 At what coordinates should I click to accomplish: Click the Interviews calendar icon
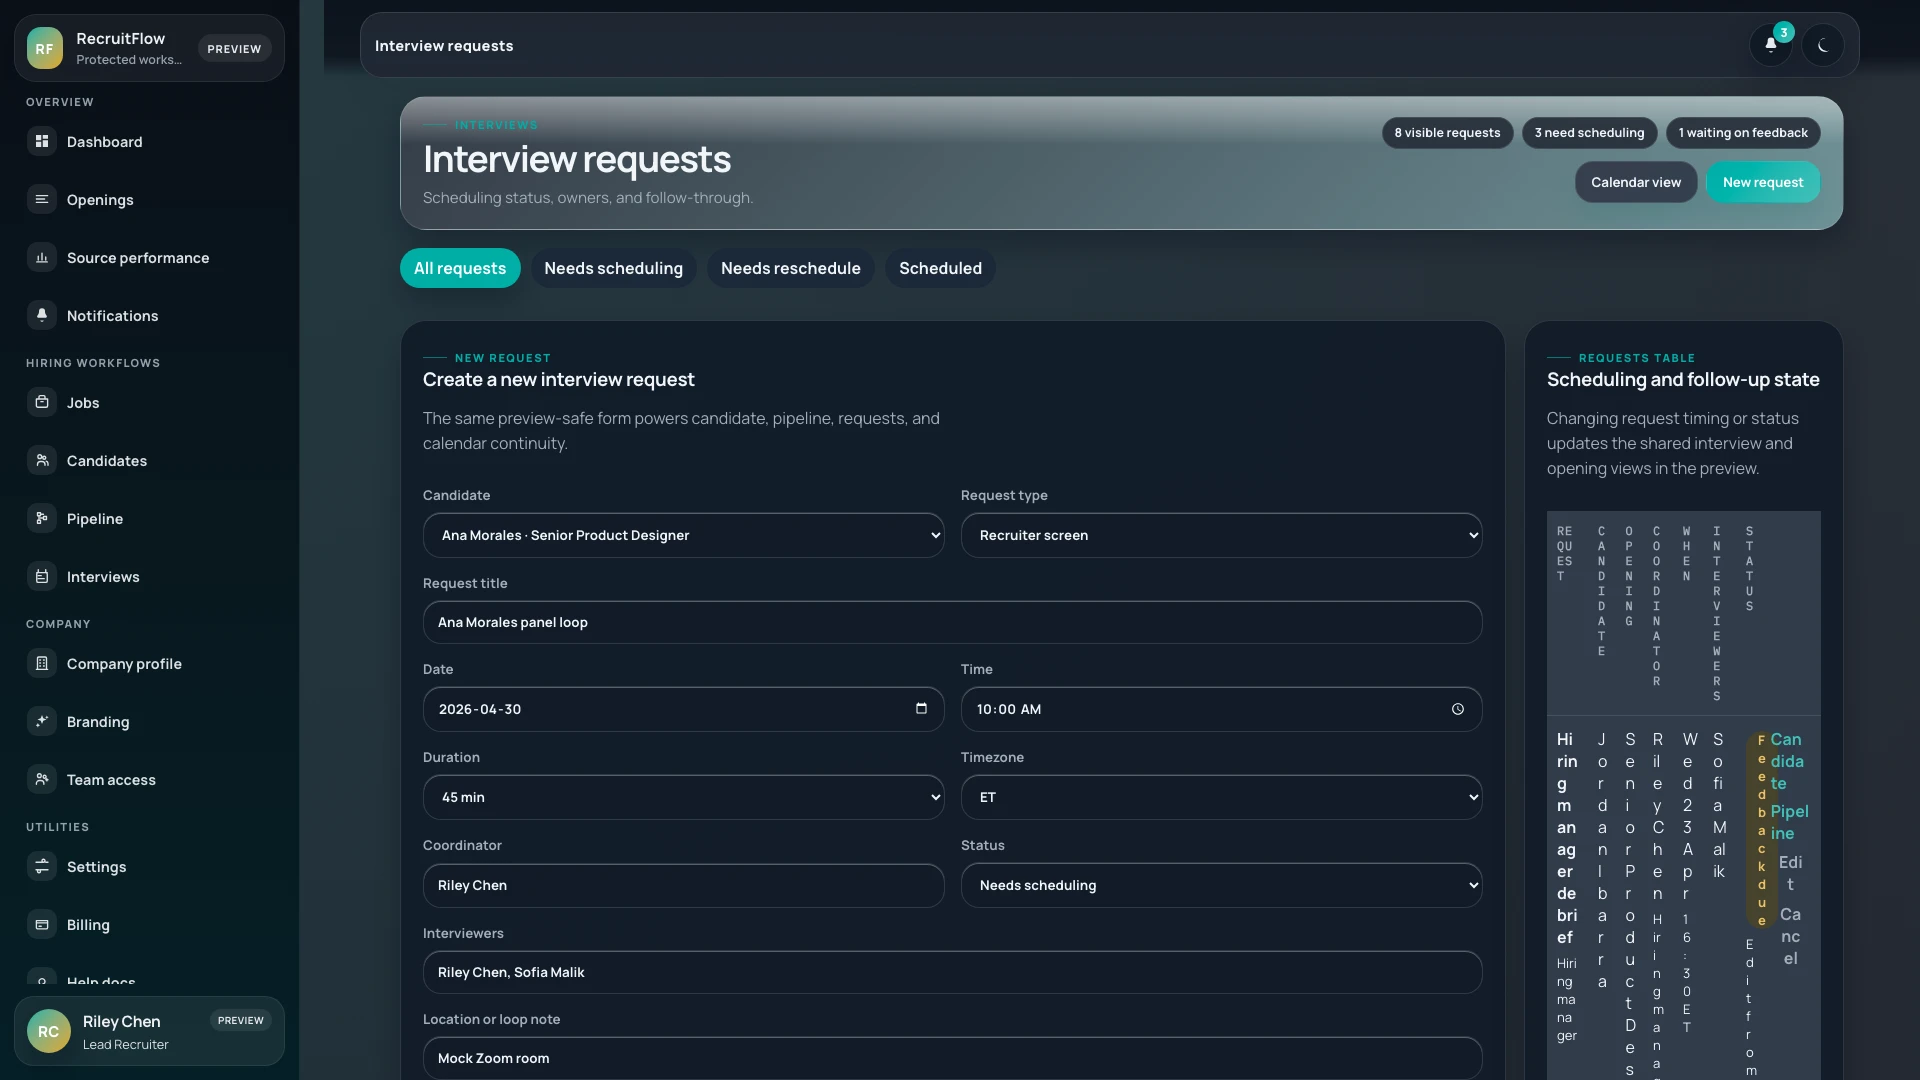[x=42, y=576]
